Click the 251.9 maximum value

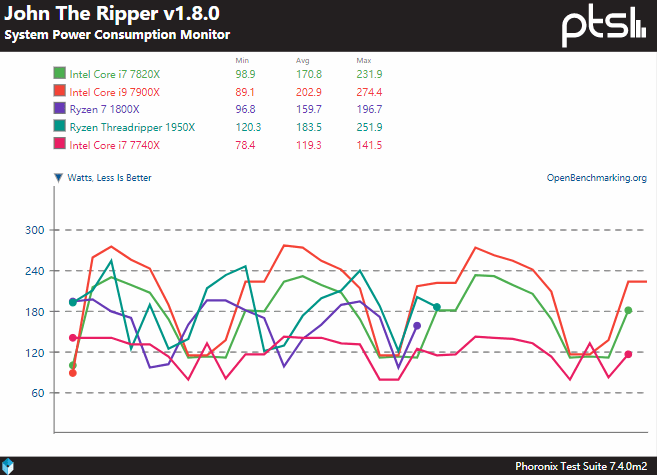(369, 127)
